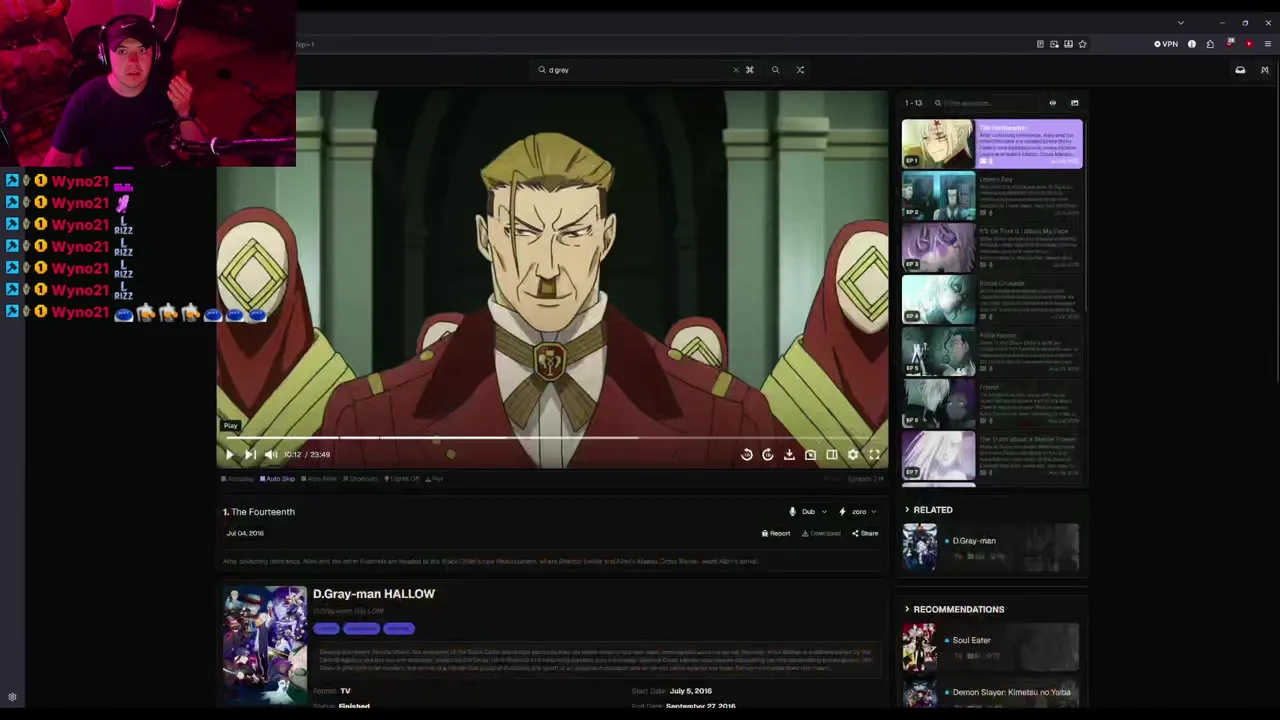Toggle Autoplay option
The height and width of the screenshot is (720, 1280).
click(238, 479)
